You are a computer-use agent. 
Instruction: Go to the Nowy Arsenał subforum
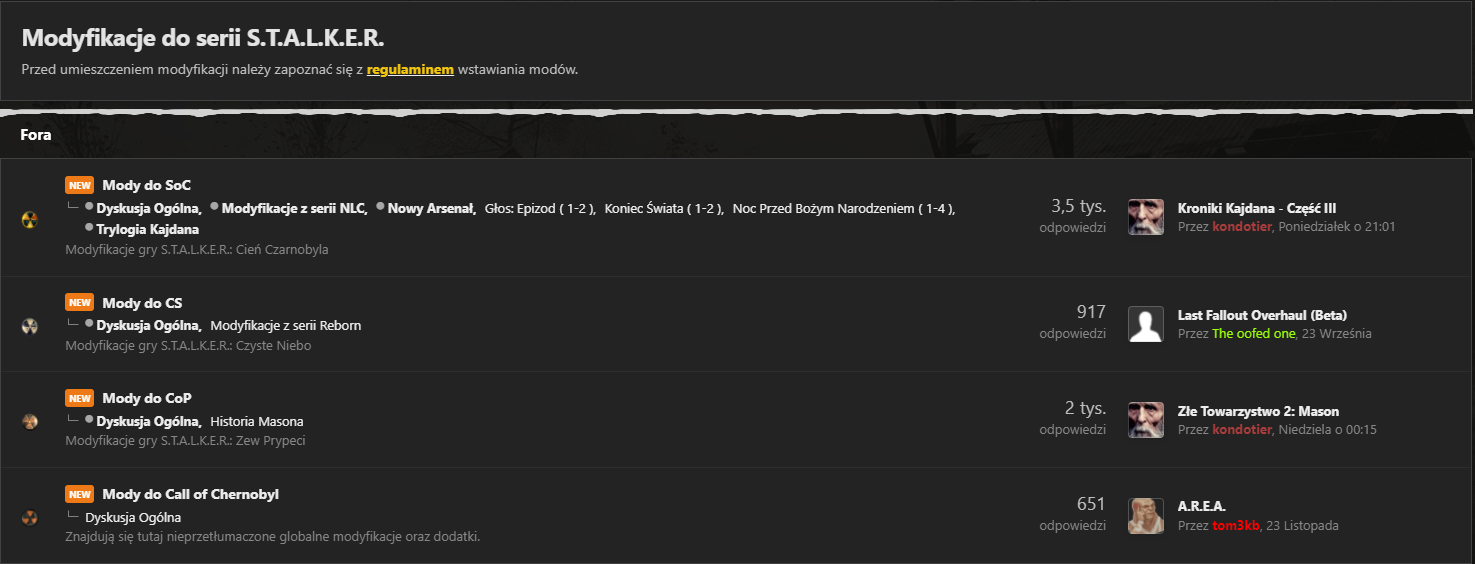[431, 208]
